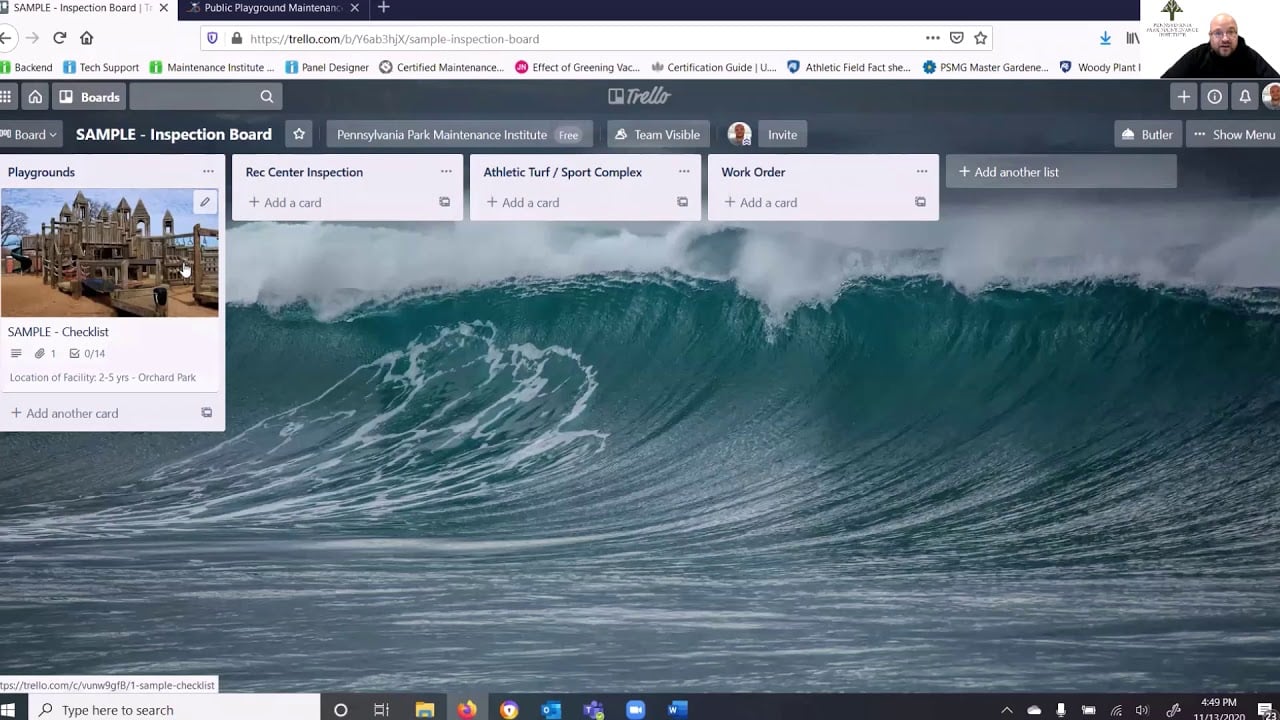Open Butler automation in the board header

(x=1147, y=134)
